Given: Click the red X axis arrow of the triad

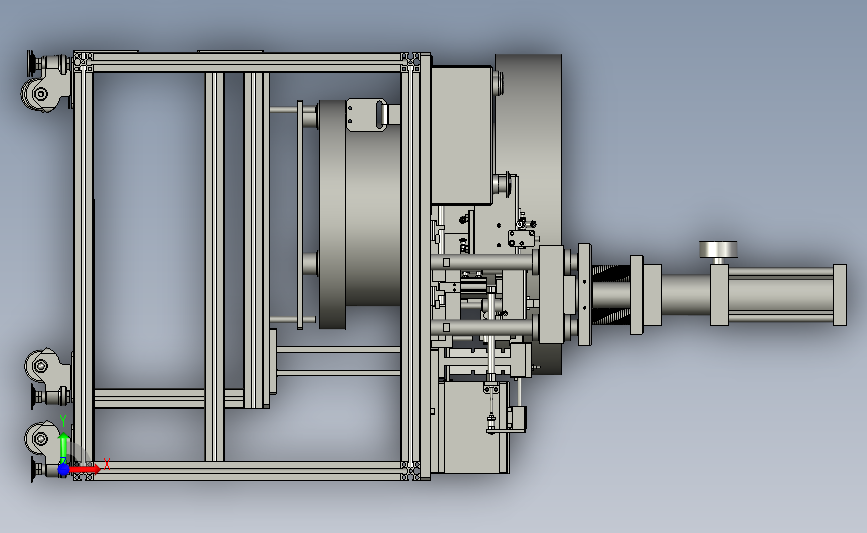Looking at the screenshot, I should pos(85,469).
